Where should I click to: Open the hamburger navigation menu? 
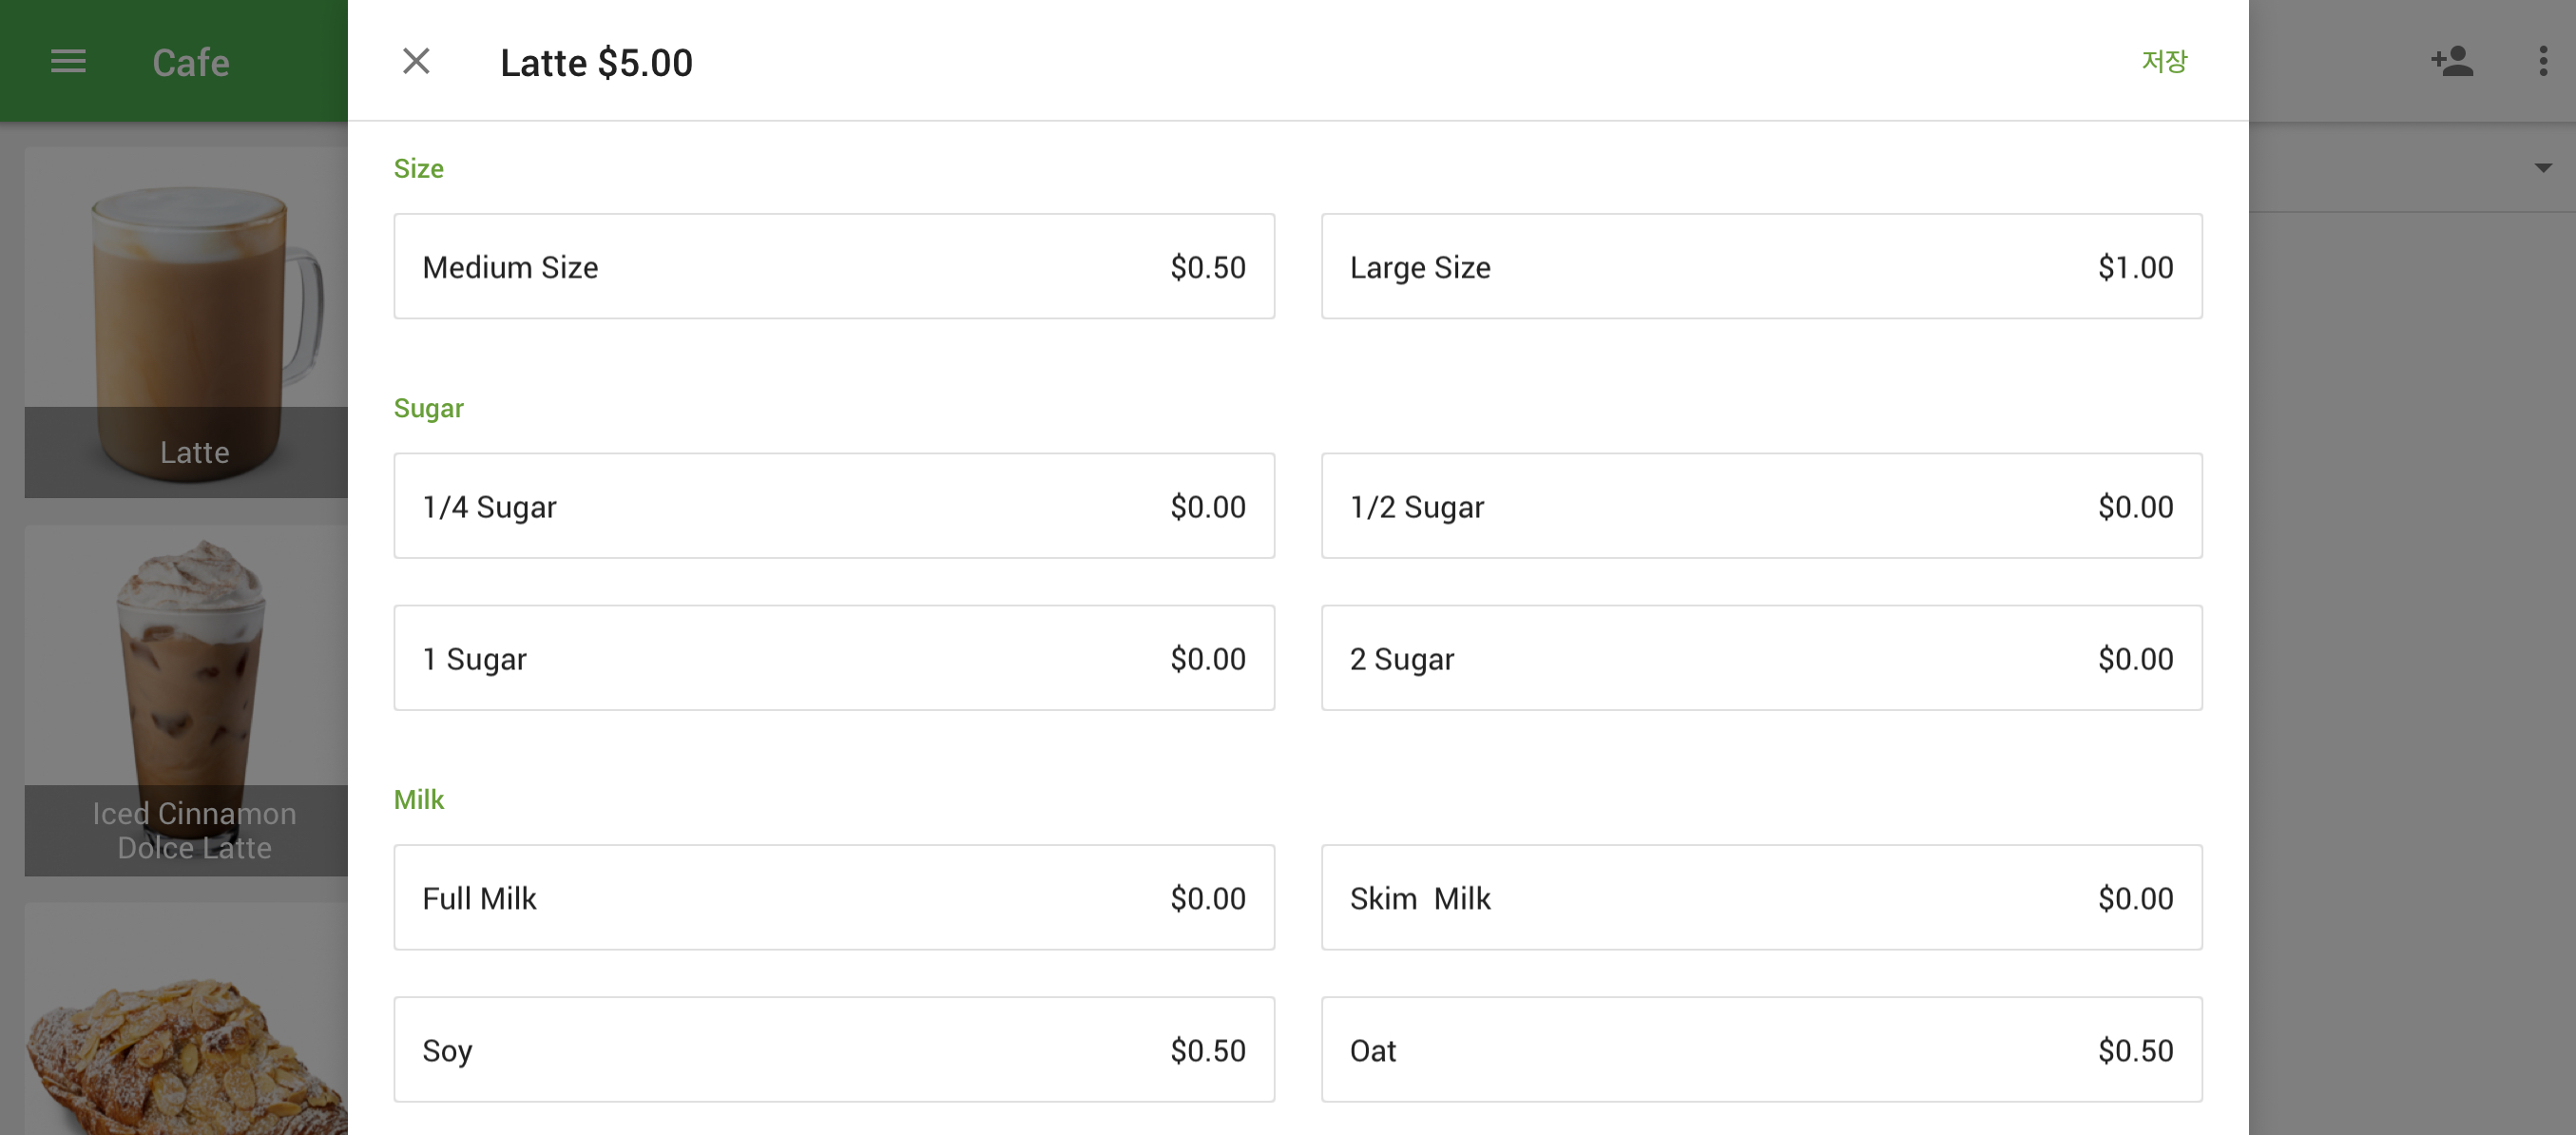pyautogui.click(x=68, y=62)
